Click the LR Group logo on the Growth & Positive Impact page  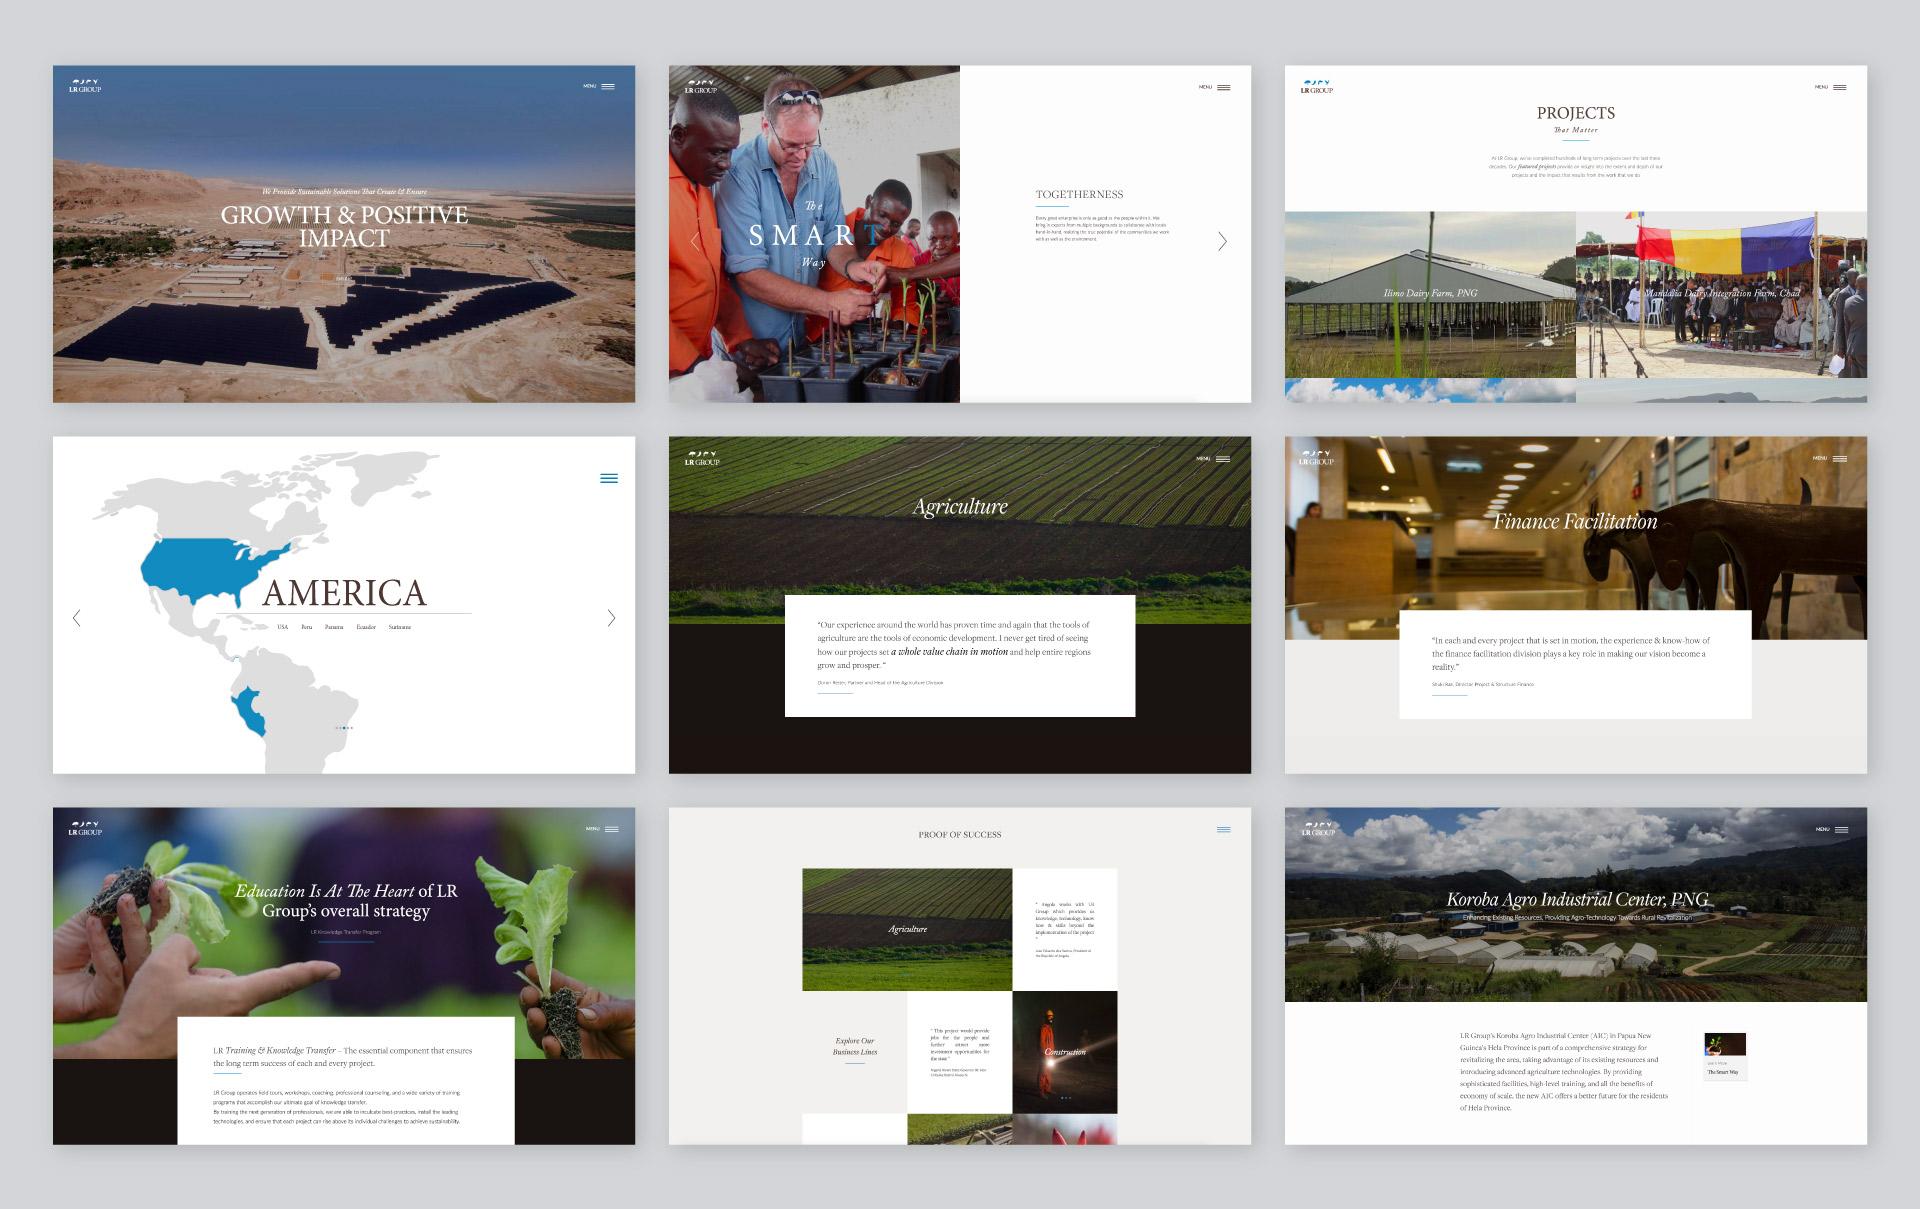85,85
